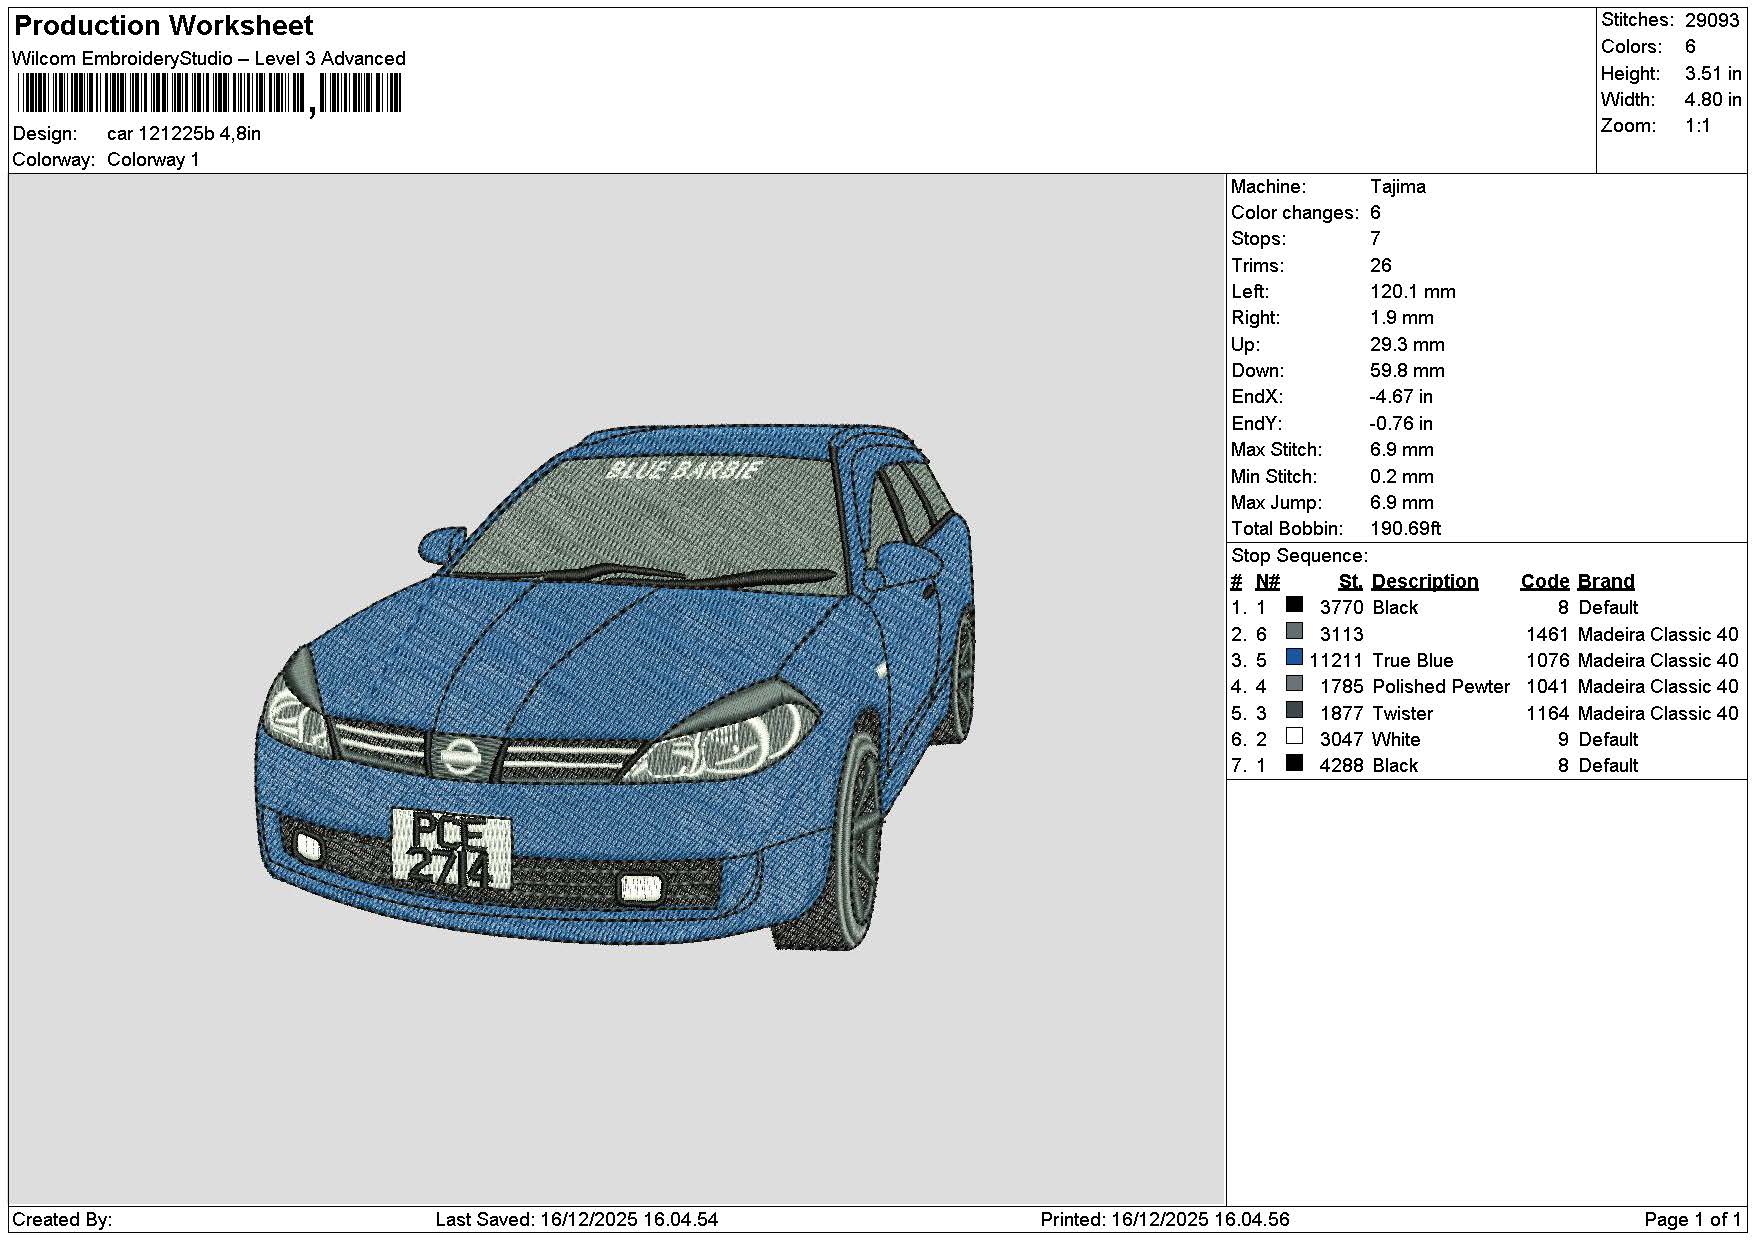Screen dimensions: 1755x1240
Task: Click the Machine value 'Tajima'
Action: (1397, 186)
